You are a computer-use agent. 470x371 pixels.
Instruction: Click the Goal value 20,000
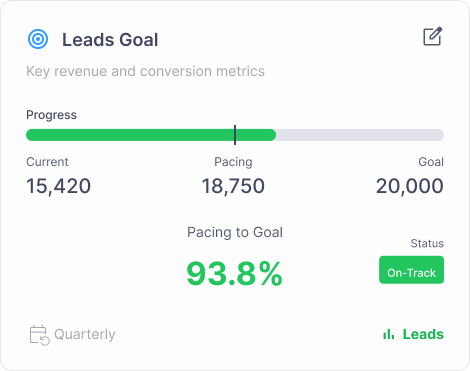(x=410, y=186)
